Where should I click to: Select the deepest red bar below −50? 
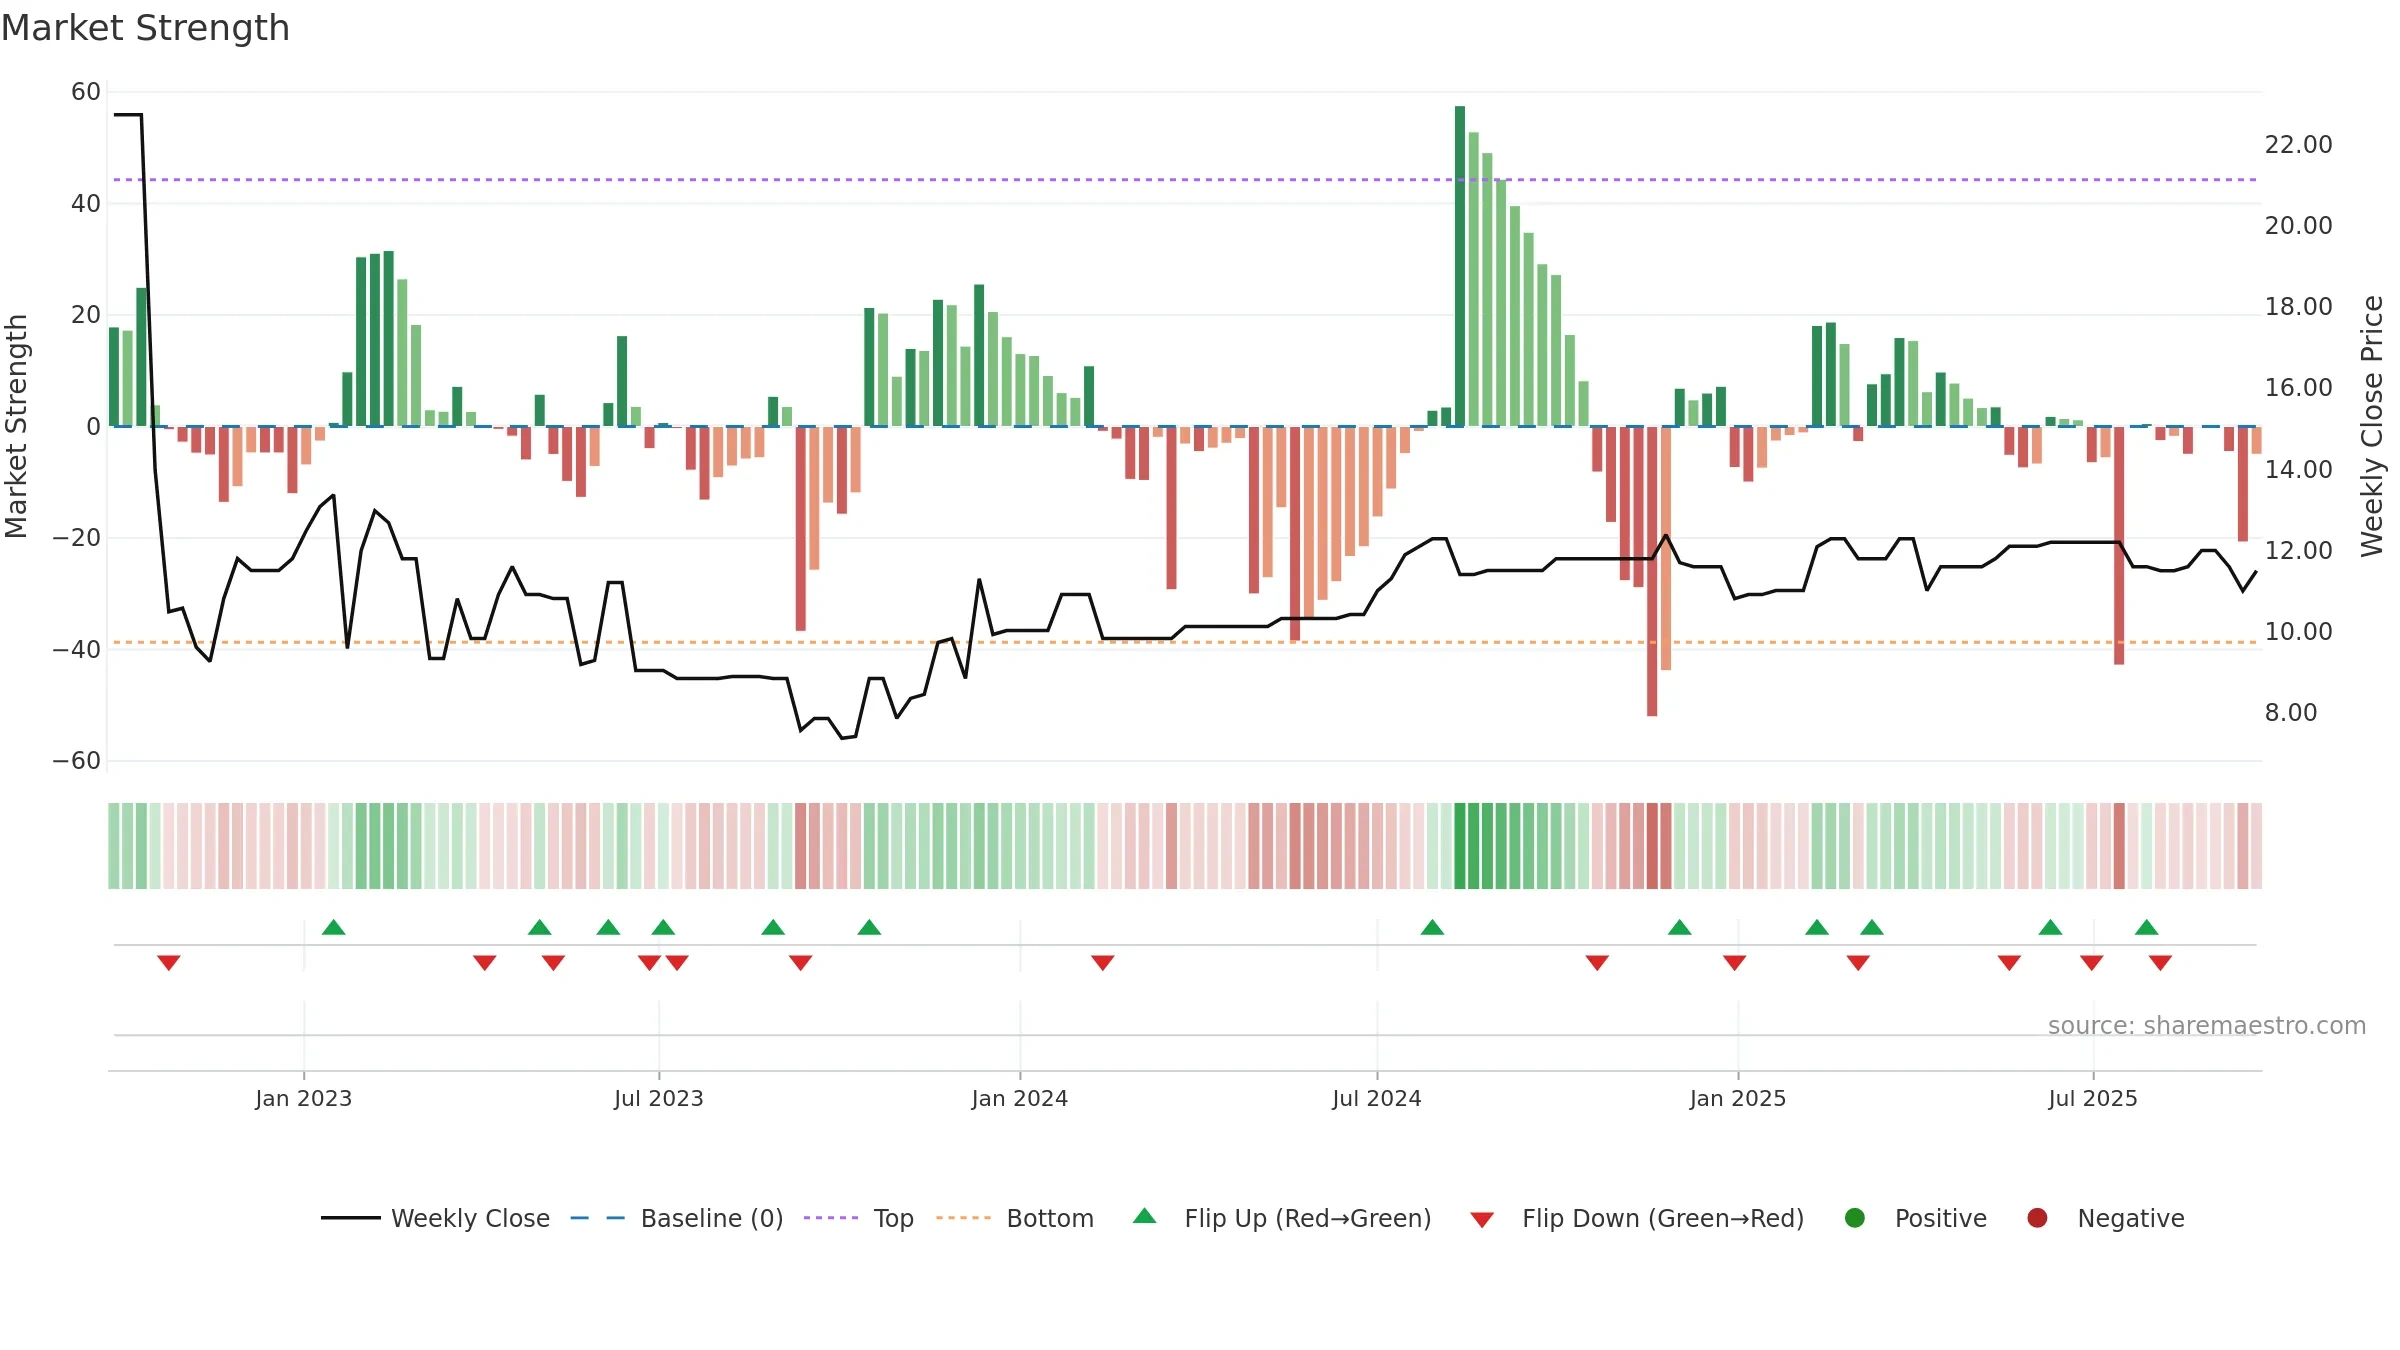[1652, 571]
